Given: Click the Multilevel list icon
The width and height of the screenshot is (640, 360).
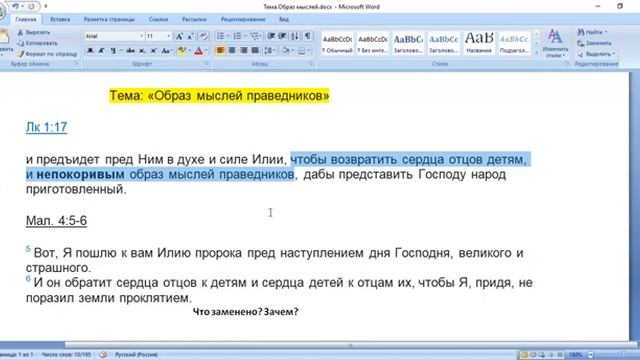Looking at the screenshot, I should (255, 37).
